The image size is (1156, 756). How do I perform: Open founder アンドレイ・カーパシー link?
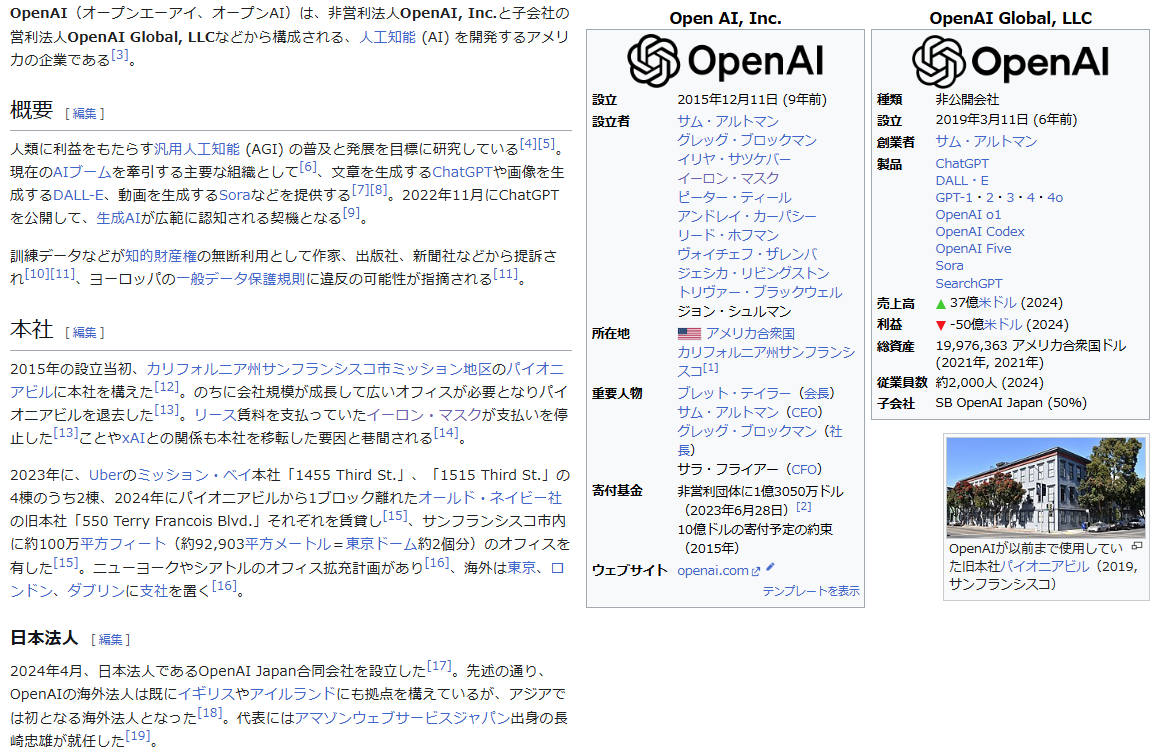(x=747, y=217)
